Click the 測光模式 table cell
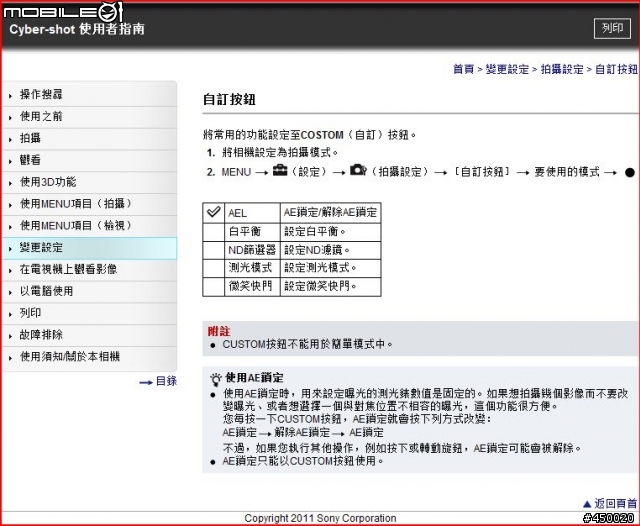This screenshot has width=640, height=526. pos(252,268)
